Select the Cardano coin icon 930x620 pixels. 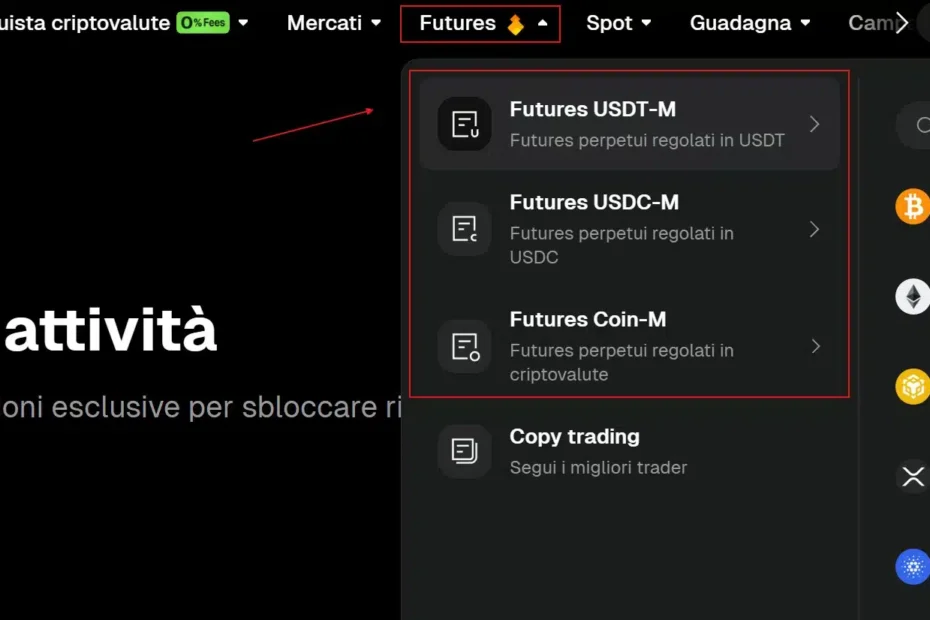tap(912, 567)
